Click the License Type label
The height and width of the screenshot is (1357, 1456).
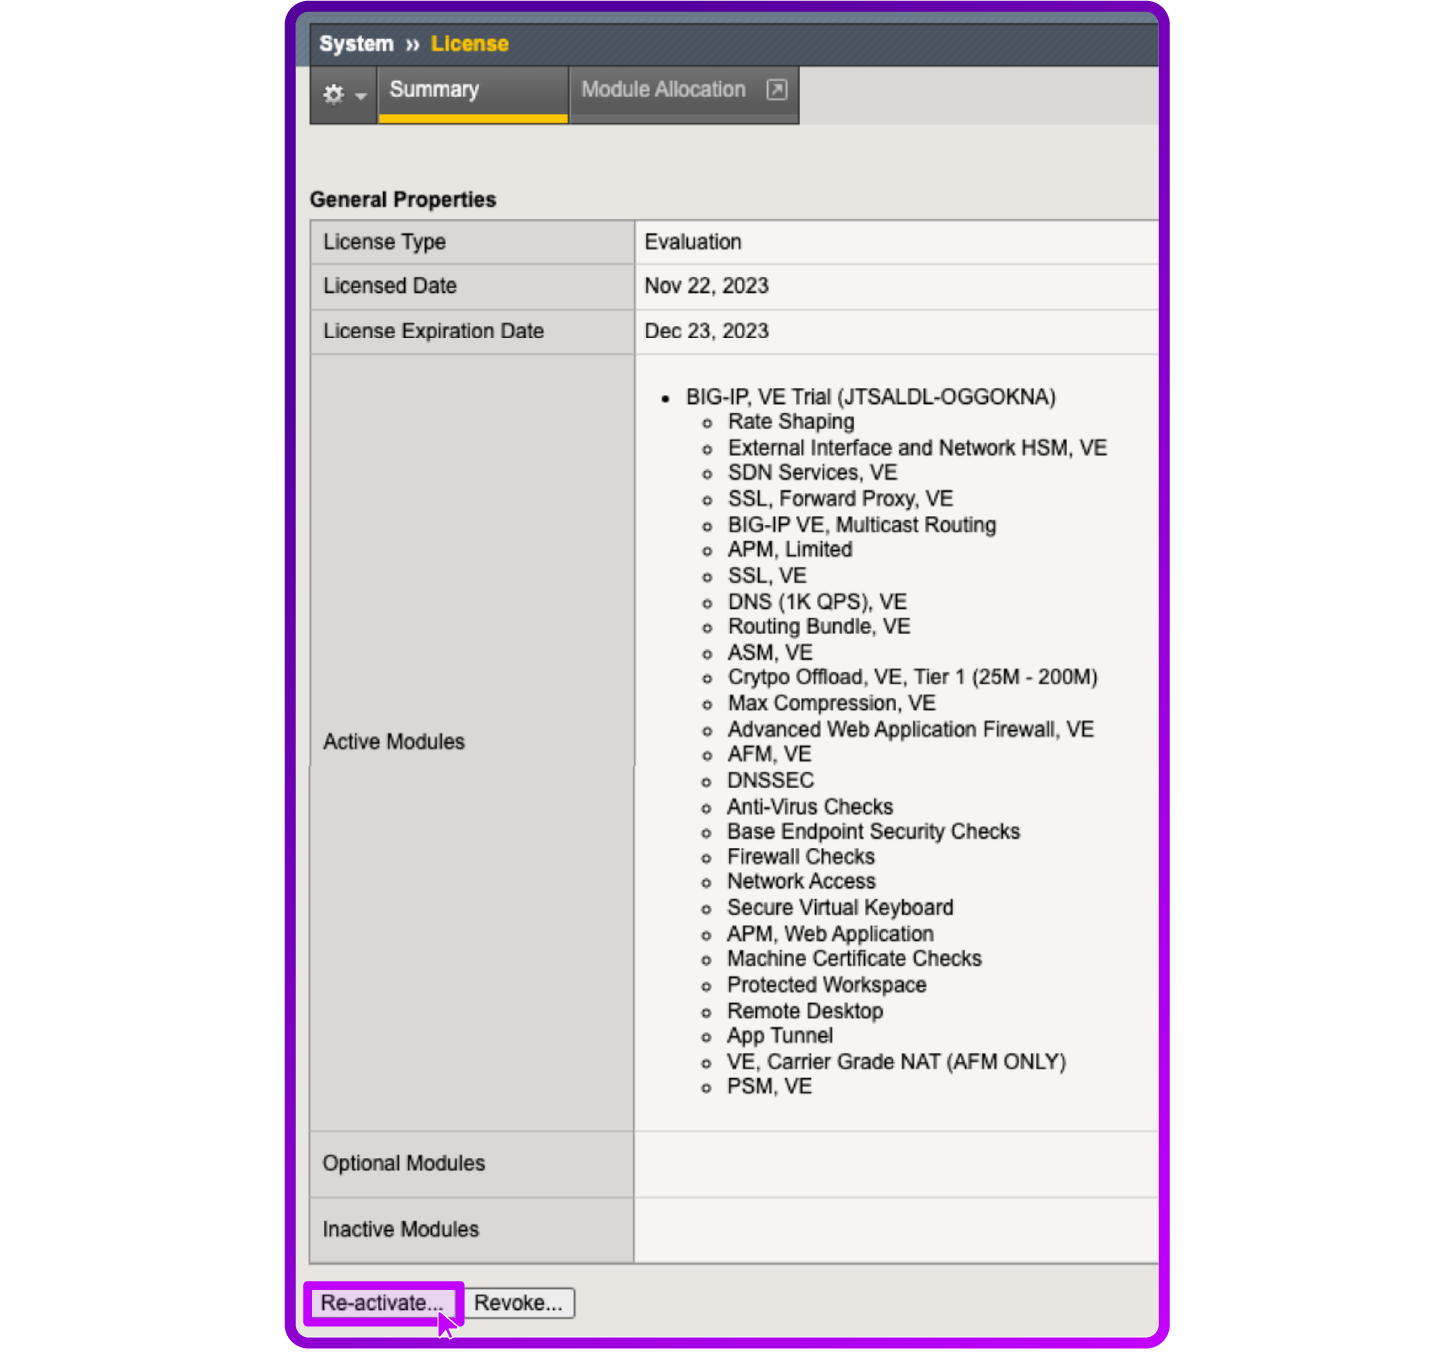pyautogui.click(x=384, y=242)
